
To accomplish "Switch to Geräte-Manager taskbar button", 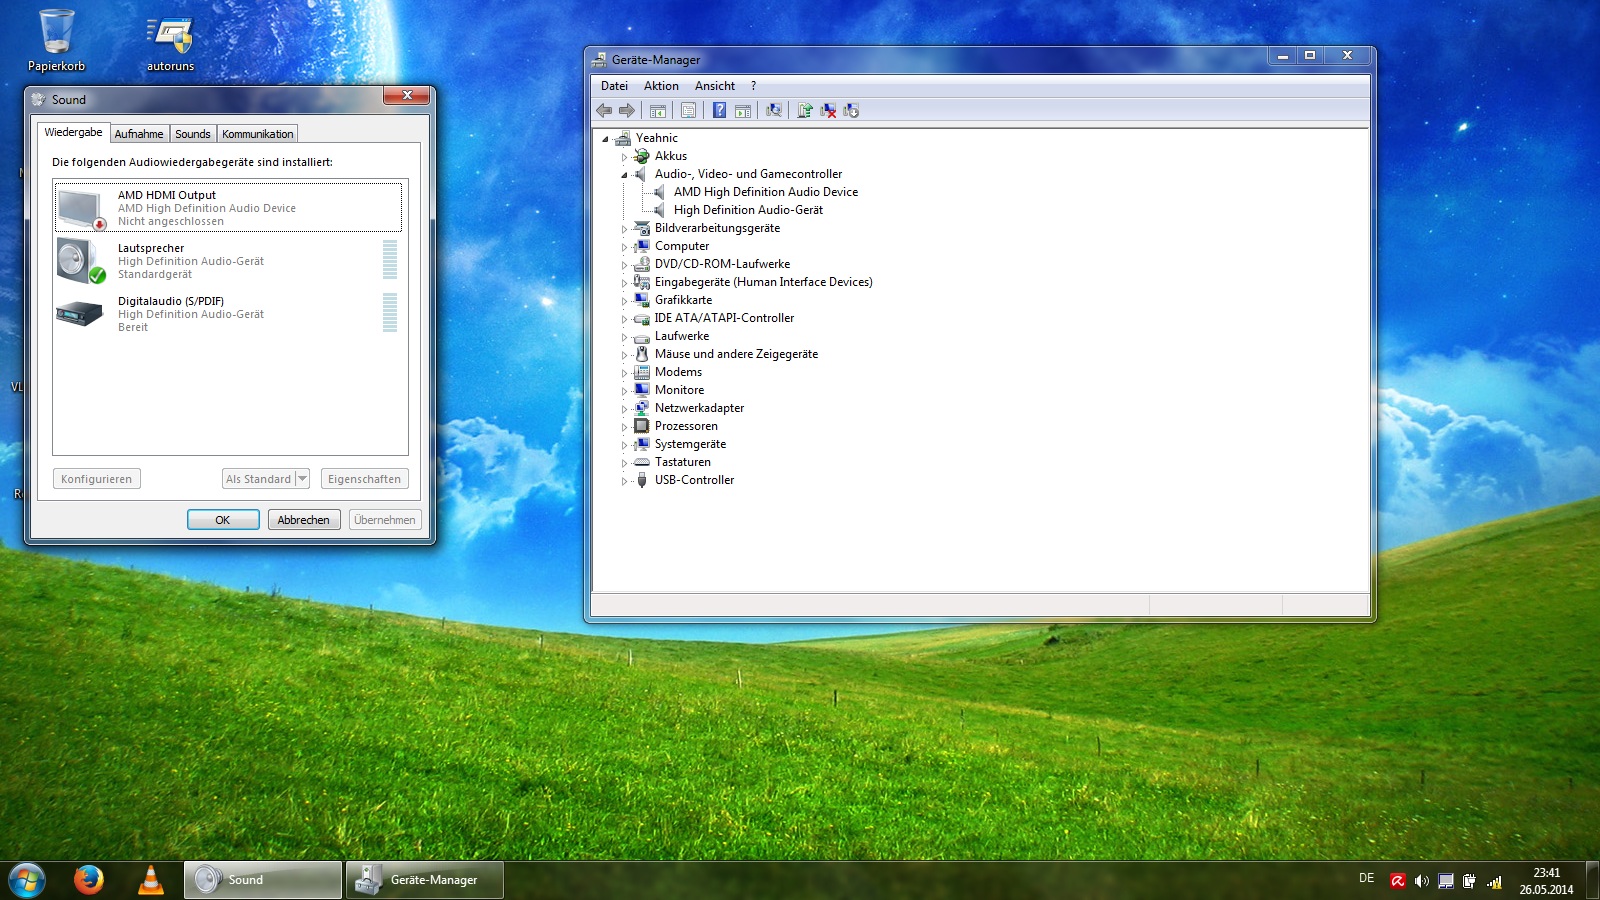I will click(x=425, y=880).
